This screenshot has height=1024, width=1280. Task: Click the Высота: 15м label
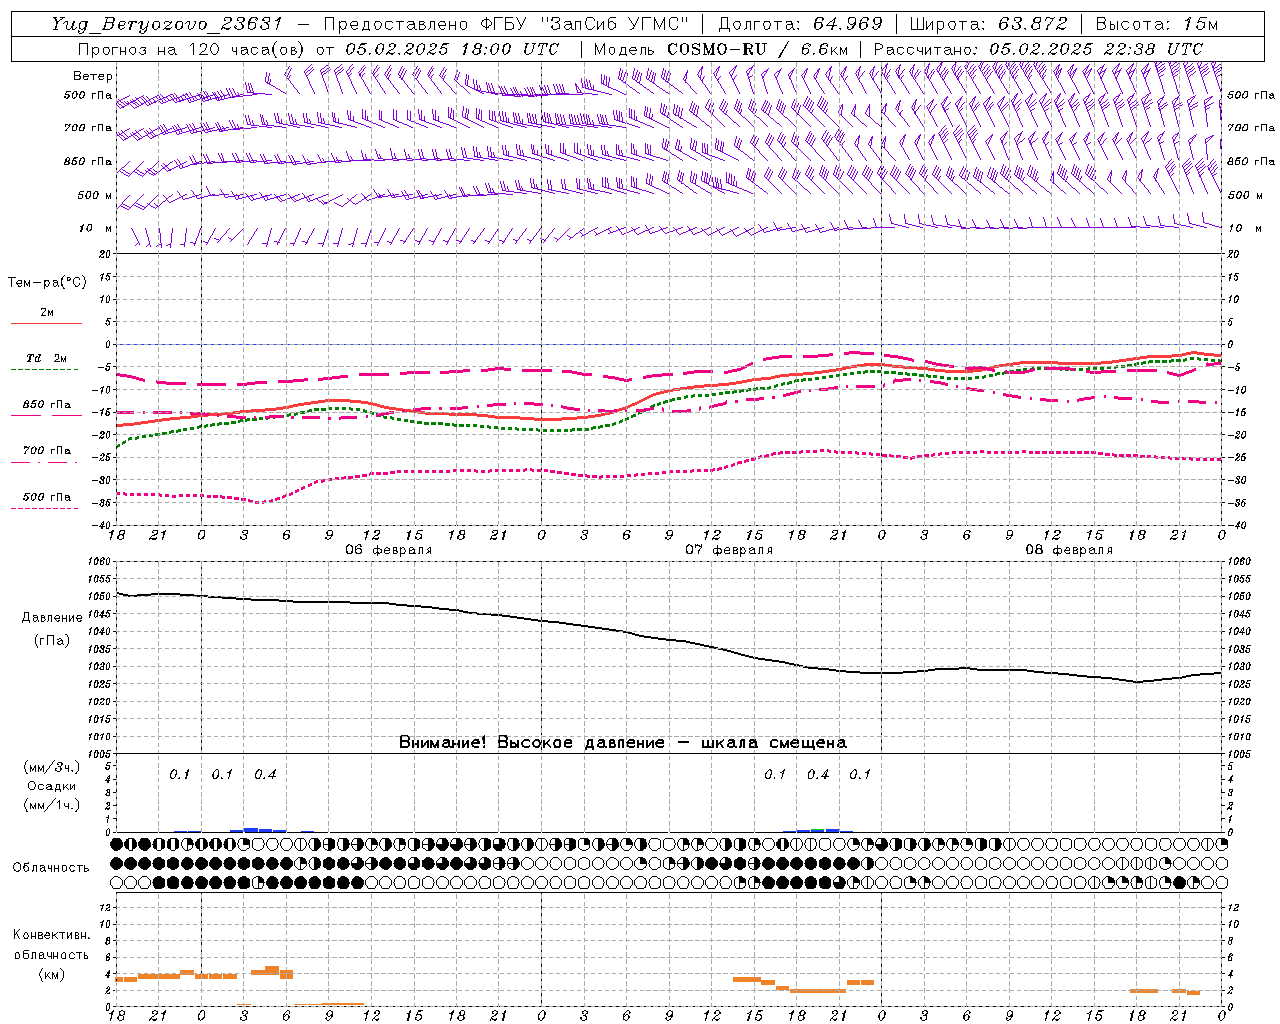(x=1157, y=24)
